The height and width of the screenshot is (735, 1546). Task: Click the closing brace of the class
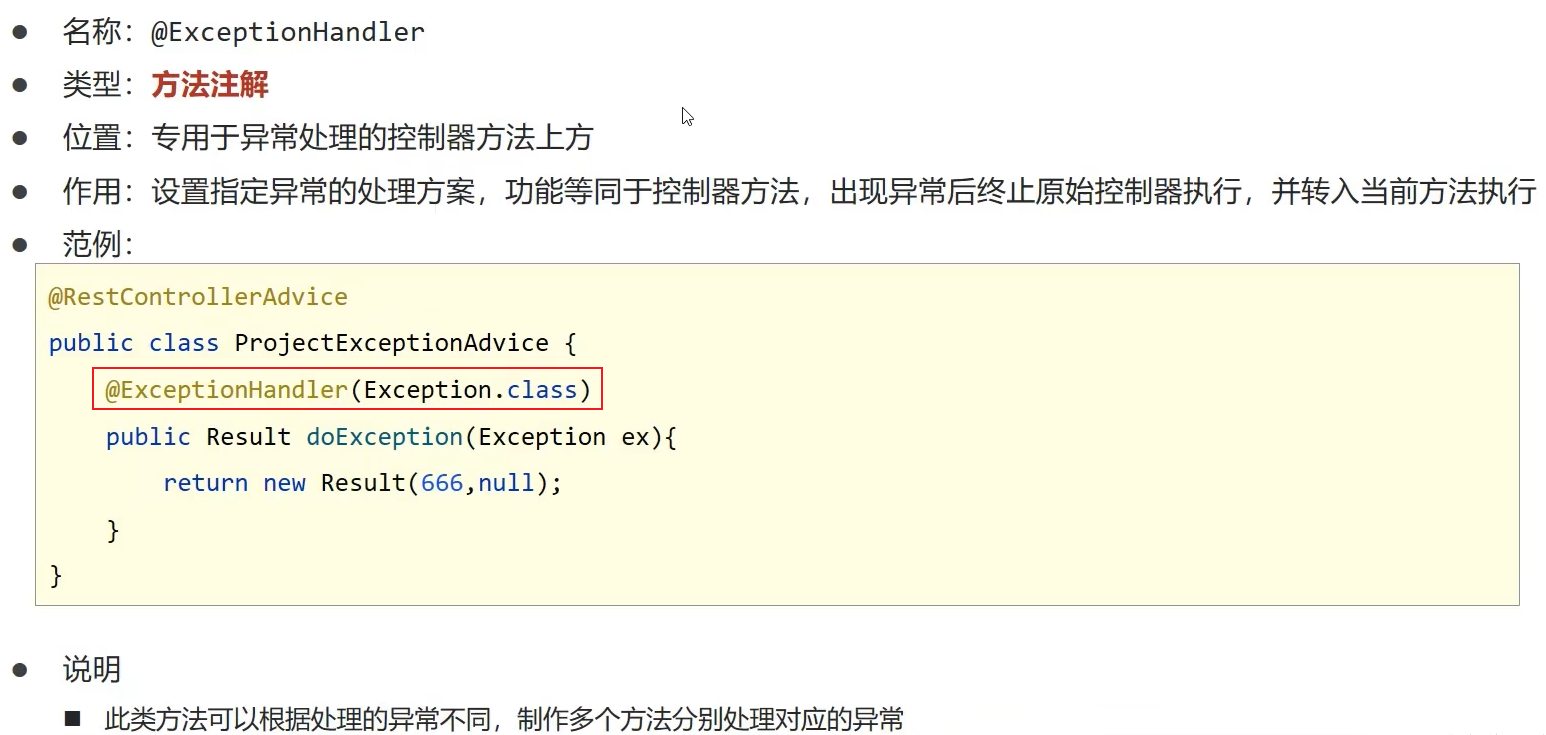click(56, 575)
